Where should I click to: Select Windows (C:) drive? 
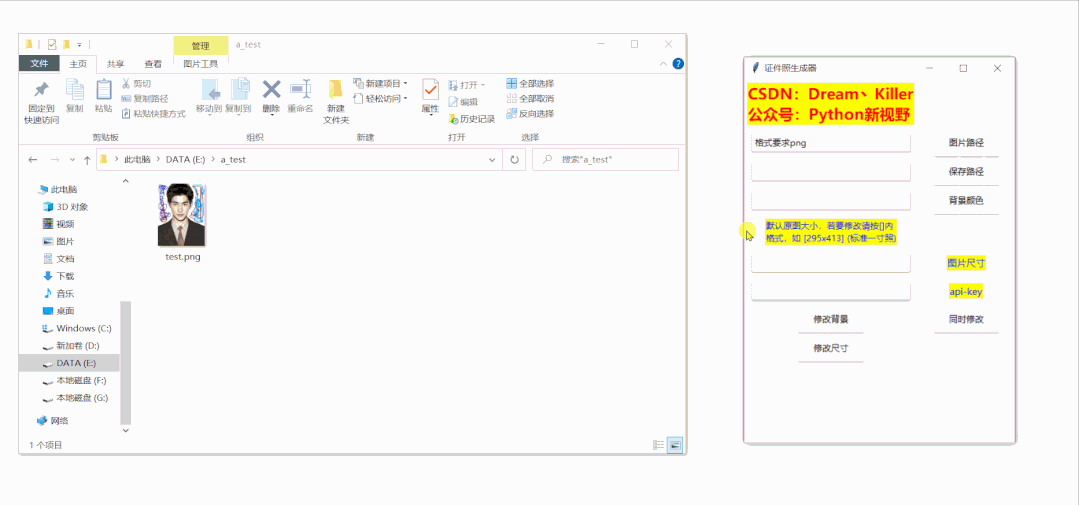(83, 328)
